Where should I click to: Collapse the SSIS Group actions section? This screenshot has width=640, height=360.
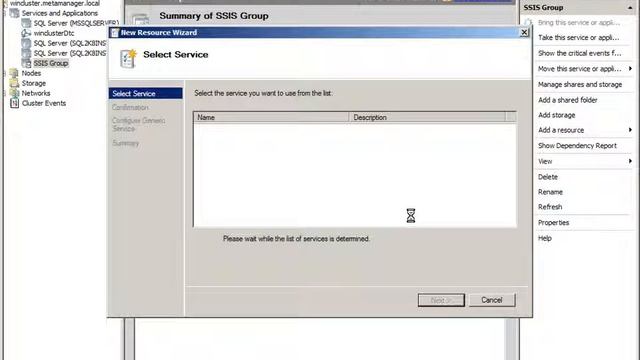click(630, 8)
